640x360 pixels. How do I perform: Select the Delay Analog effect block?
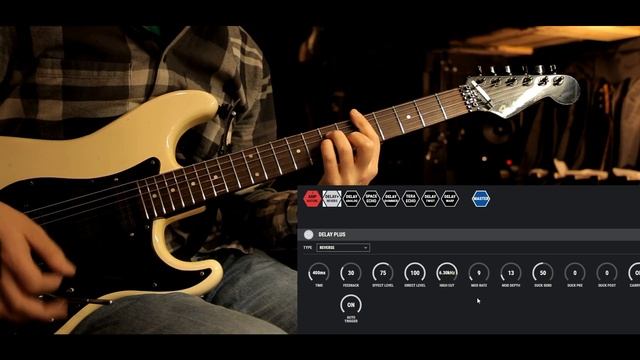coord(351,199)
